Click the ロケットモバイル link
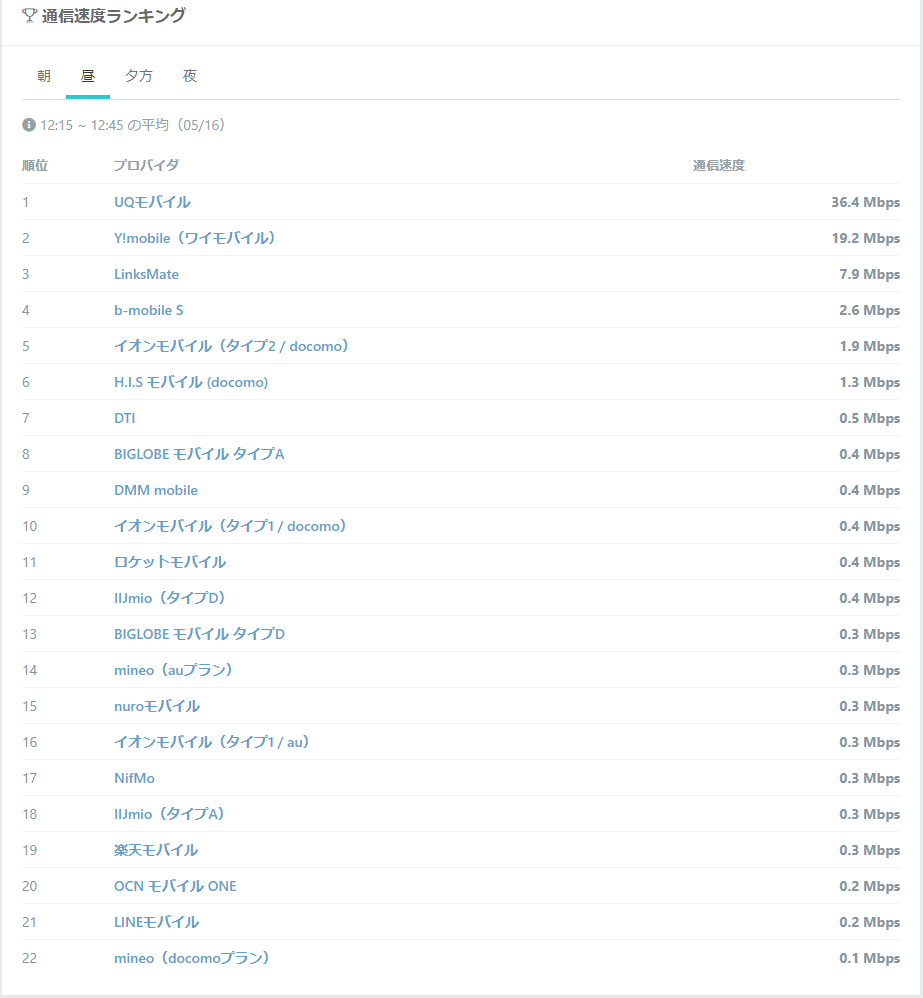This screenshot has height=998, width=923. [170, 562]
